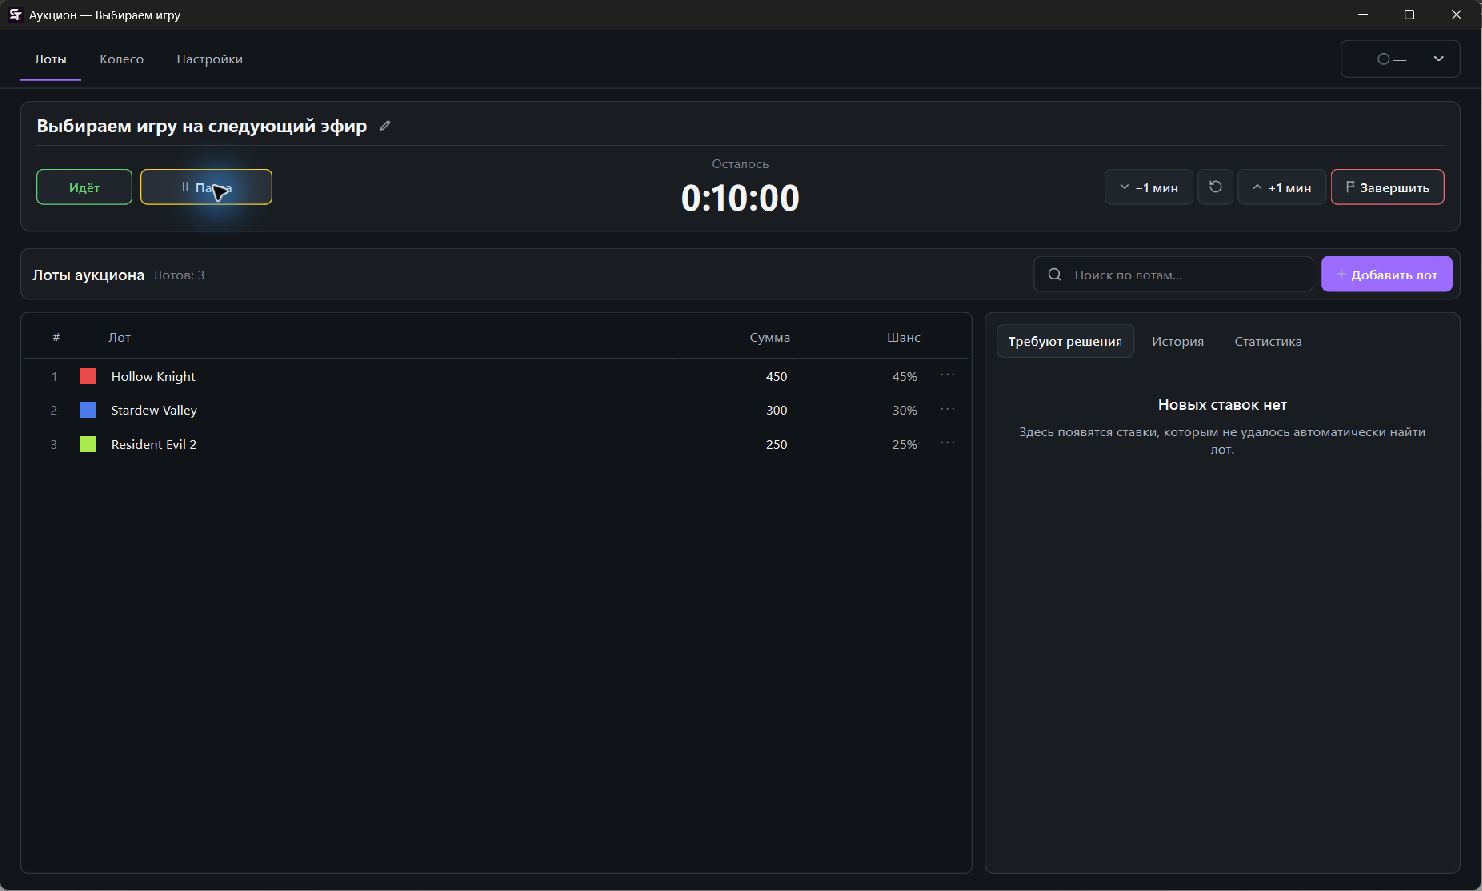Image resolution: width=1482 pixels, height=891 pixels.
Task: Click the red color swatch of Hollow Knight
Action: click(x=88, y=376)
